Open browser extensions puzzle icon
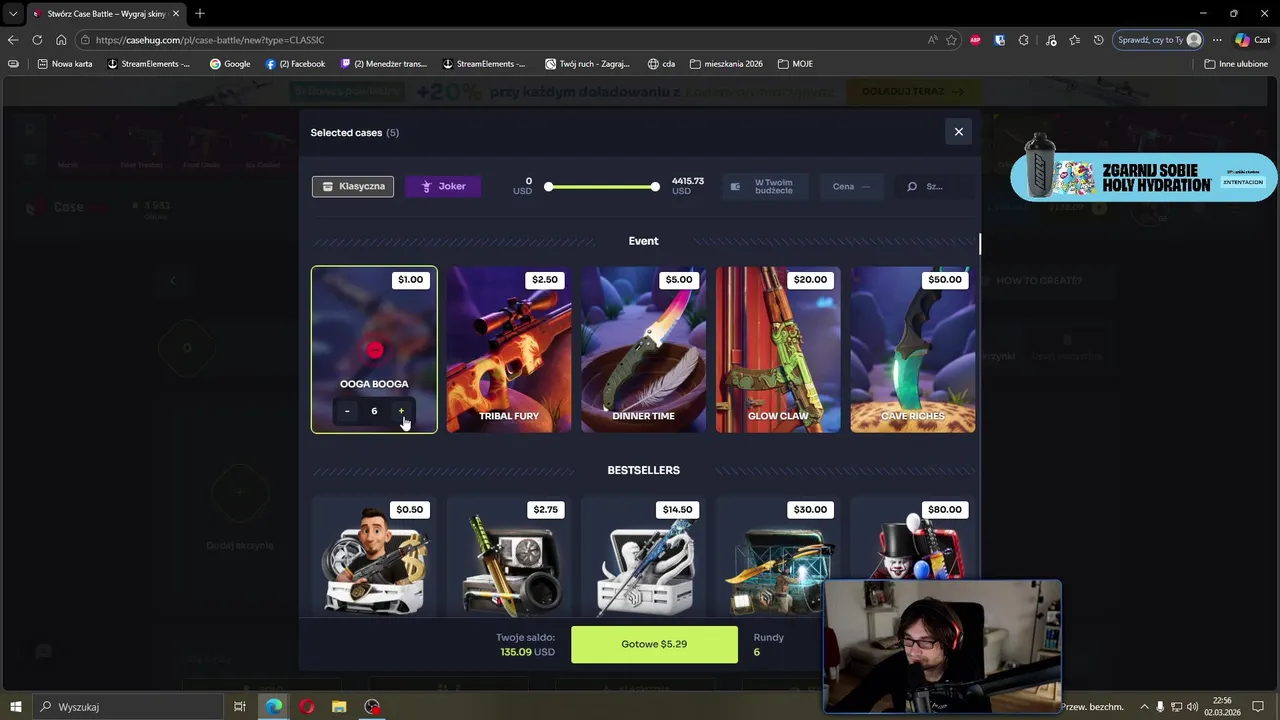The width and height of the screenshot is (1280, 720). coord(1023,40)
